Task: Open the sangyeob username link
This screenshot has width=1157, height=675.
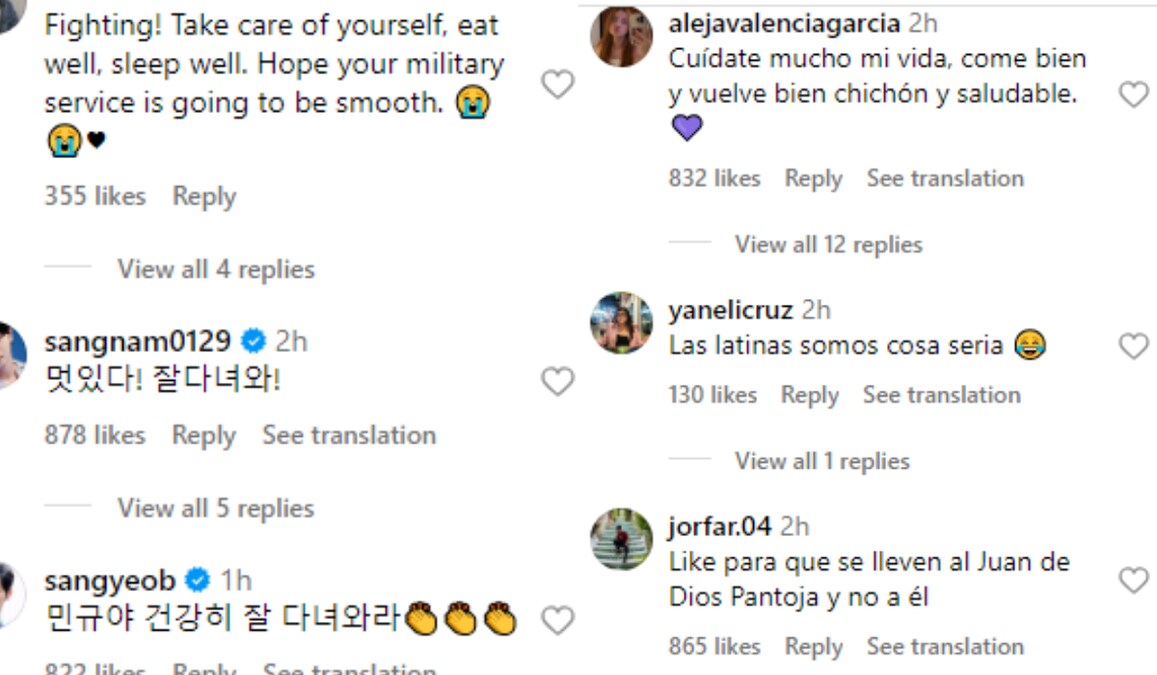Action: click(110, 580)
